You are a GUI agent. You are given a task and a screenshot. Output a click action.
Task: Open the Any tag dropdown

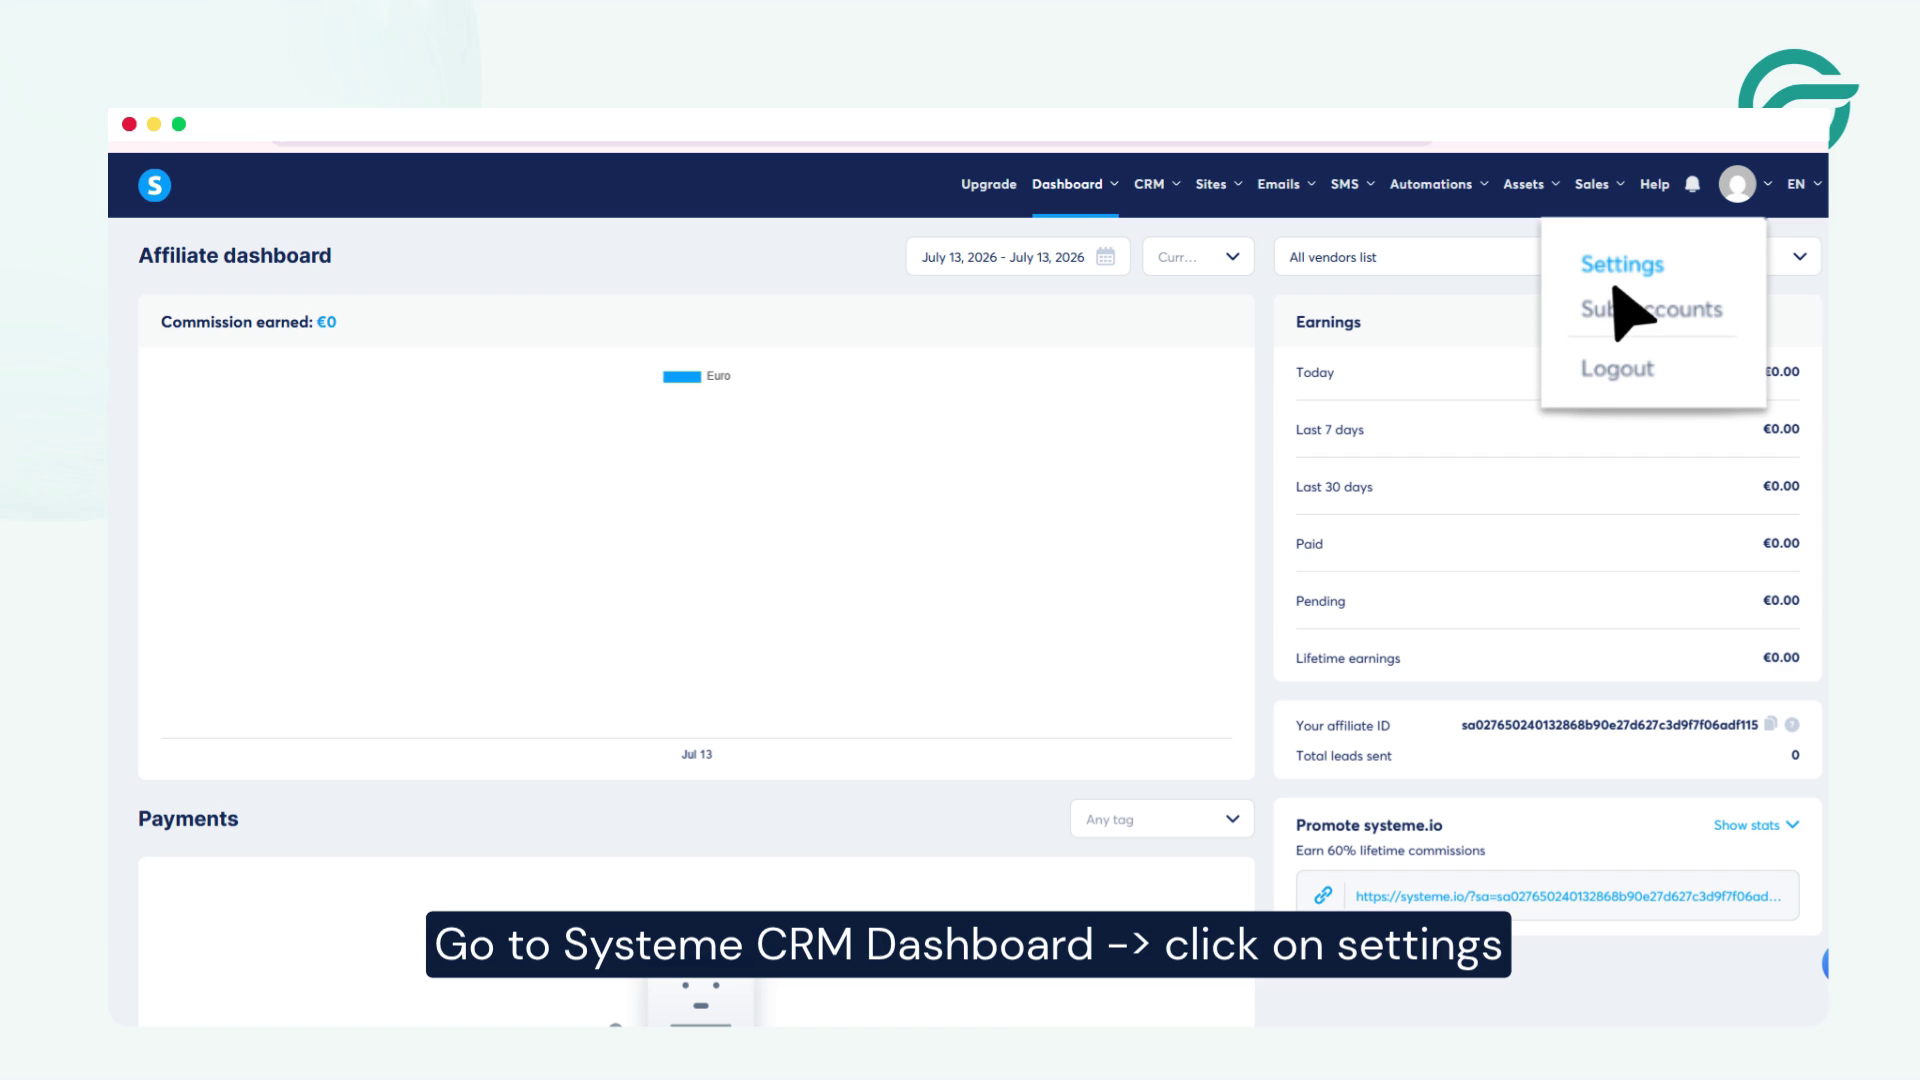pyautogui.click(x=1162, y=819)
